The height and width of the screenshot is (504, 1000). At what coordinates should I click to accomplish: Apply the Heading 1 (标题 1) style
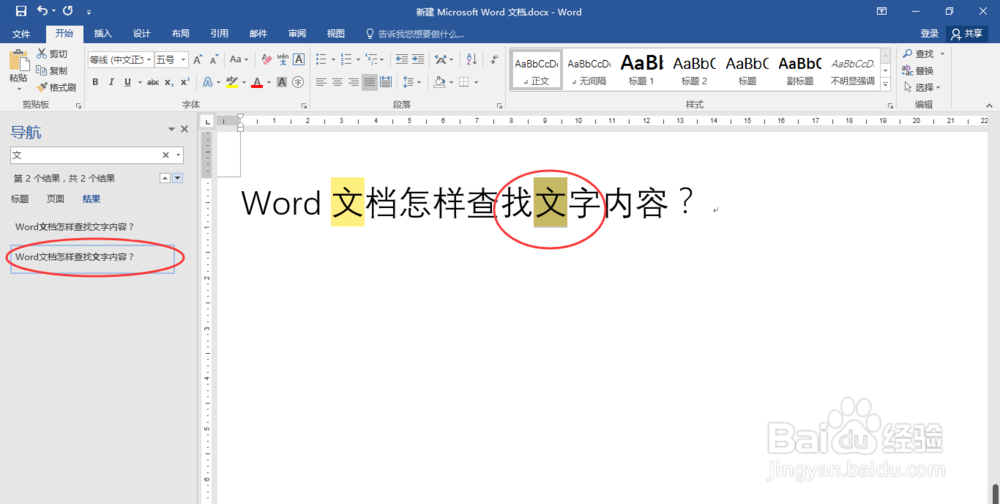click(642, 69)
